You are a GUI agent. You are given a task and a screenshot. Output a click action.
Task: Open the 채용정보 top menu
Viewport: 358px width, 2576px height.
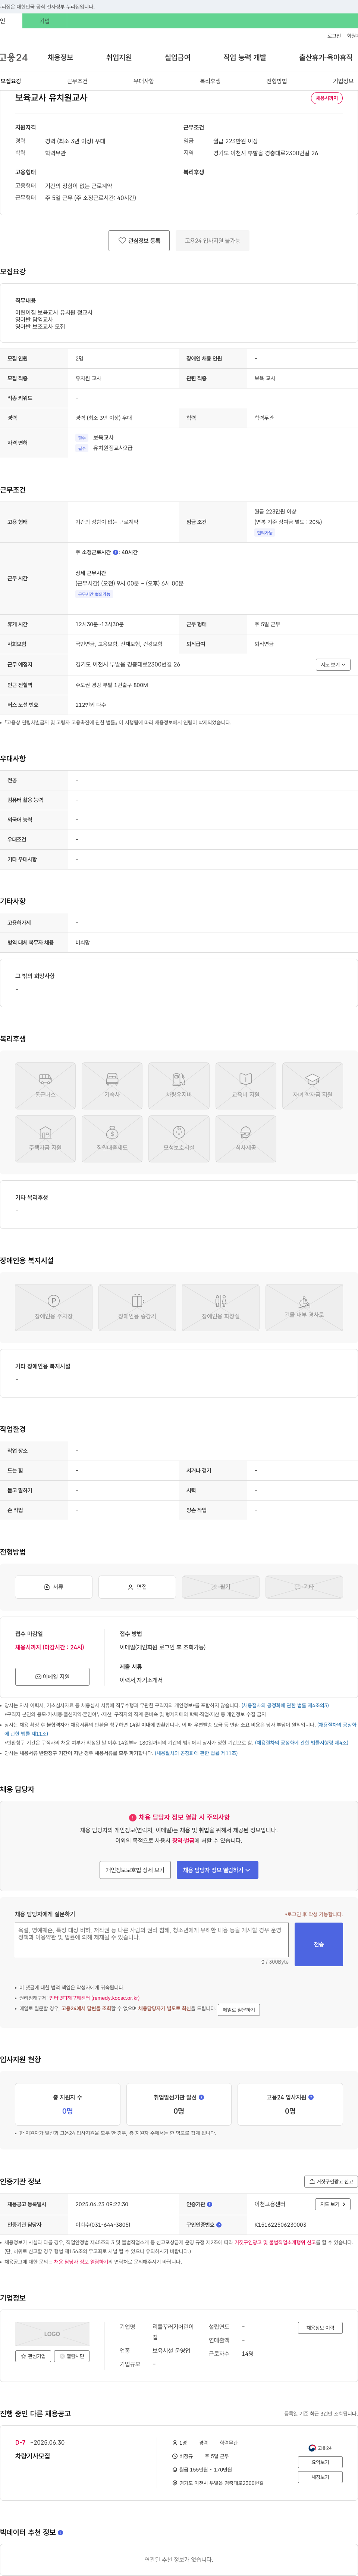(60, 58)
